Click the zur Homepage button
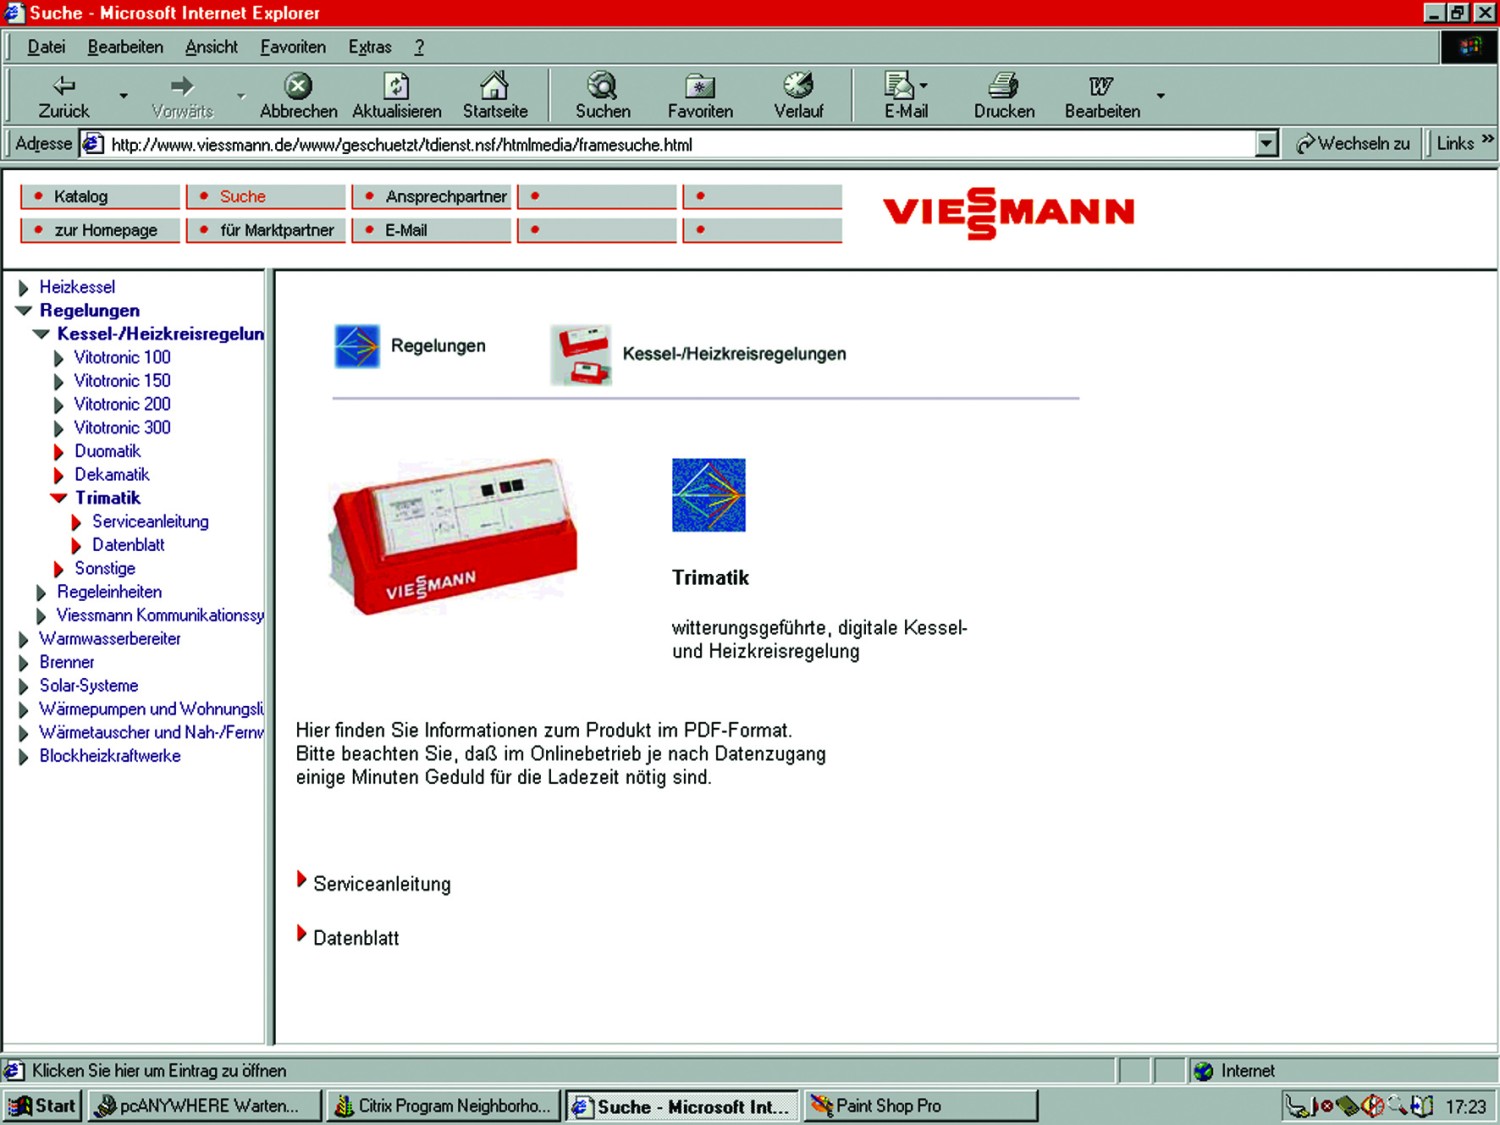Image resolution: width=1500 pixels, height=1125 pixels. [100, 230]
